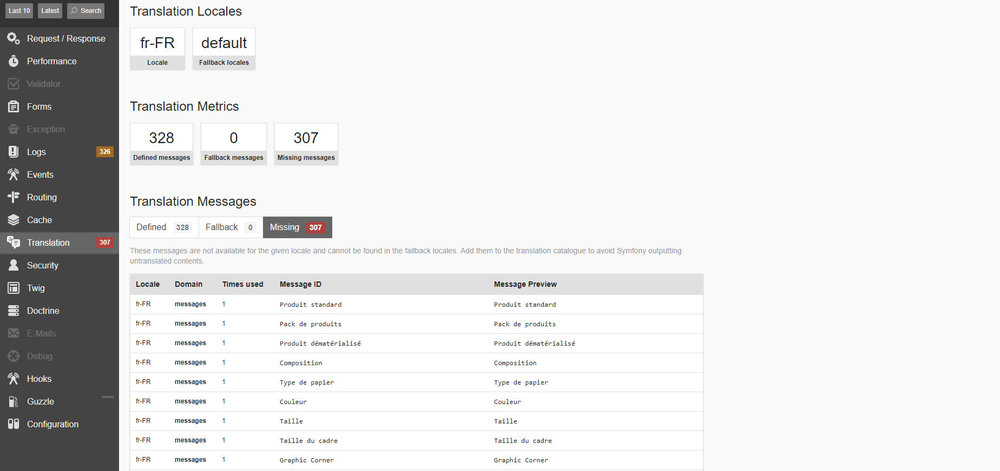Click the Cache layers icon
This screenshot has width=1000, height=471.
coord(13,220)
